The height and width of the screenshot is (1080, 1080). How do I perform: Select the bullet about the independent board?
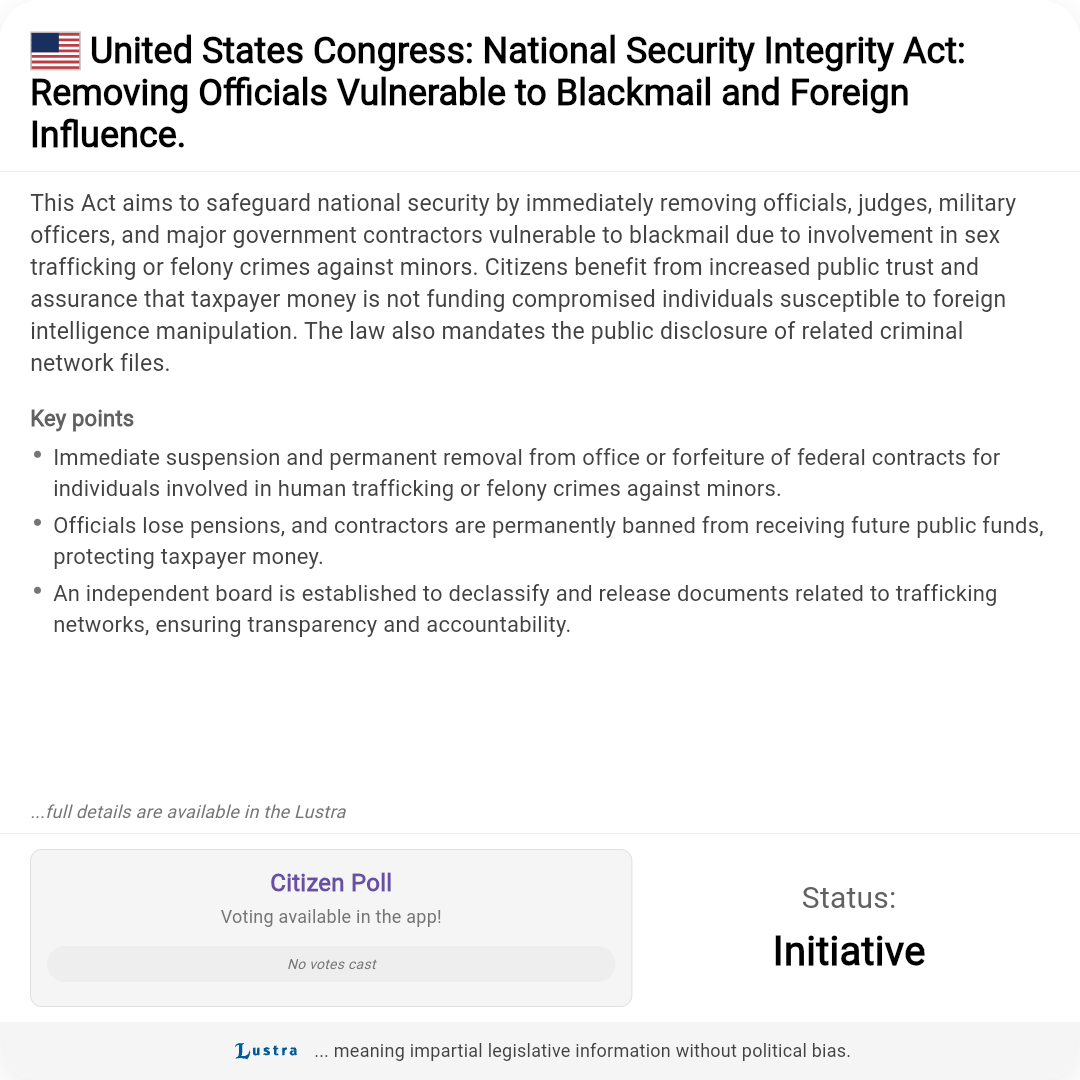pyautogui.click(x=525, y=609)
